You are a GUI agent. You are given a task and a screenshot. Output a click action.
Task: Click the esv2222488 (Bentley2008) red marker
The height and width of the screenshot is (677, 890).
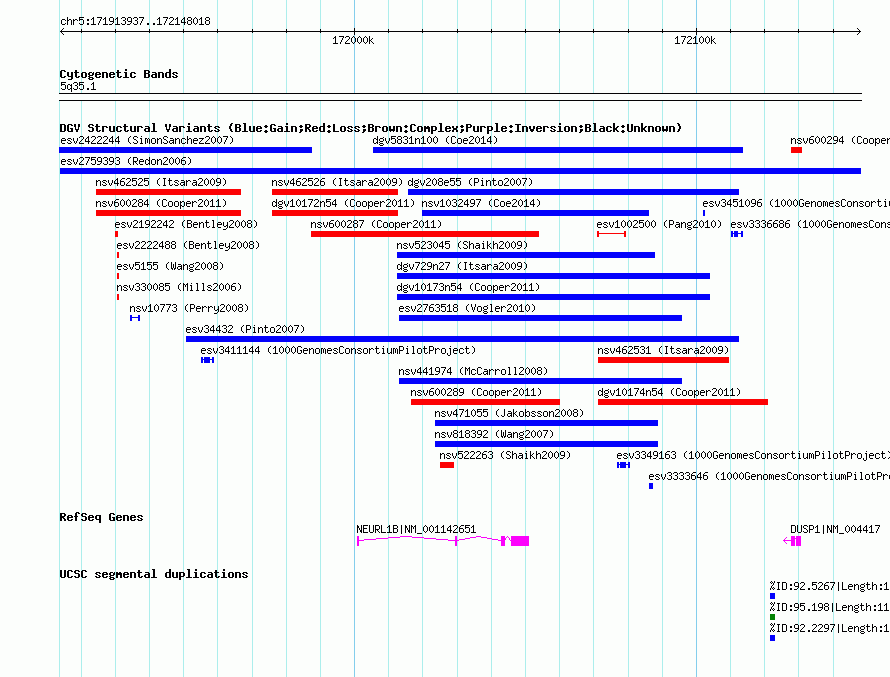point(118,255)
